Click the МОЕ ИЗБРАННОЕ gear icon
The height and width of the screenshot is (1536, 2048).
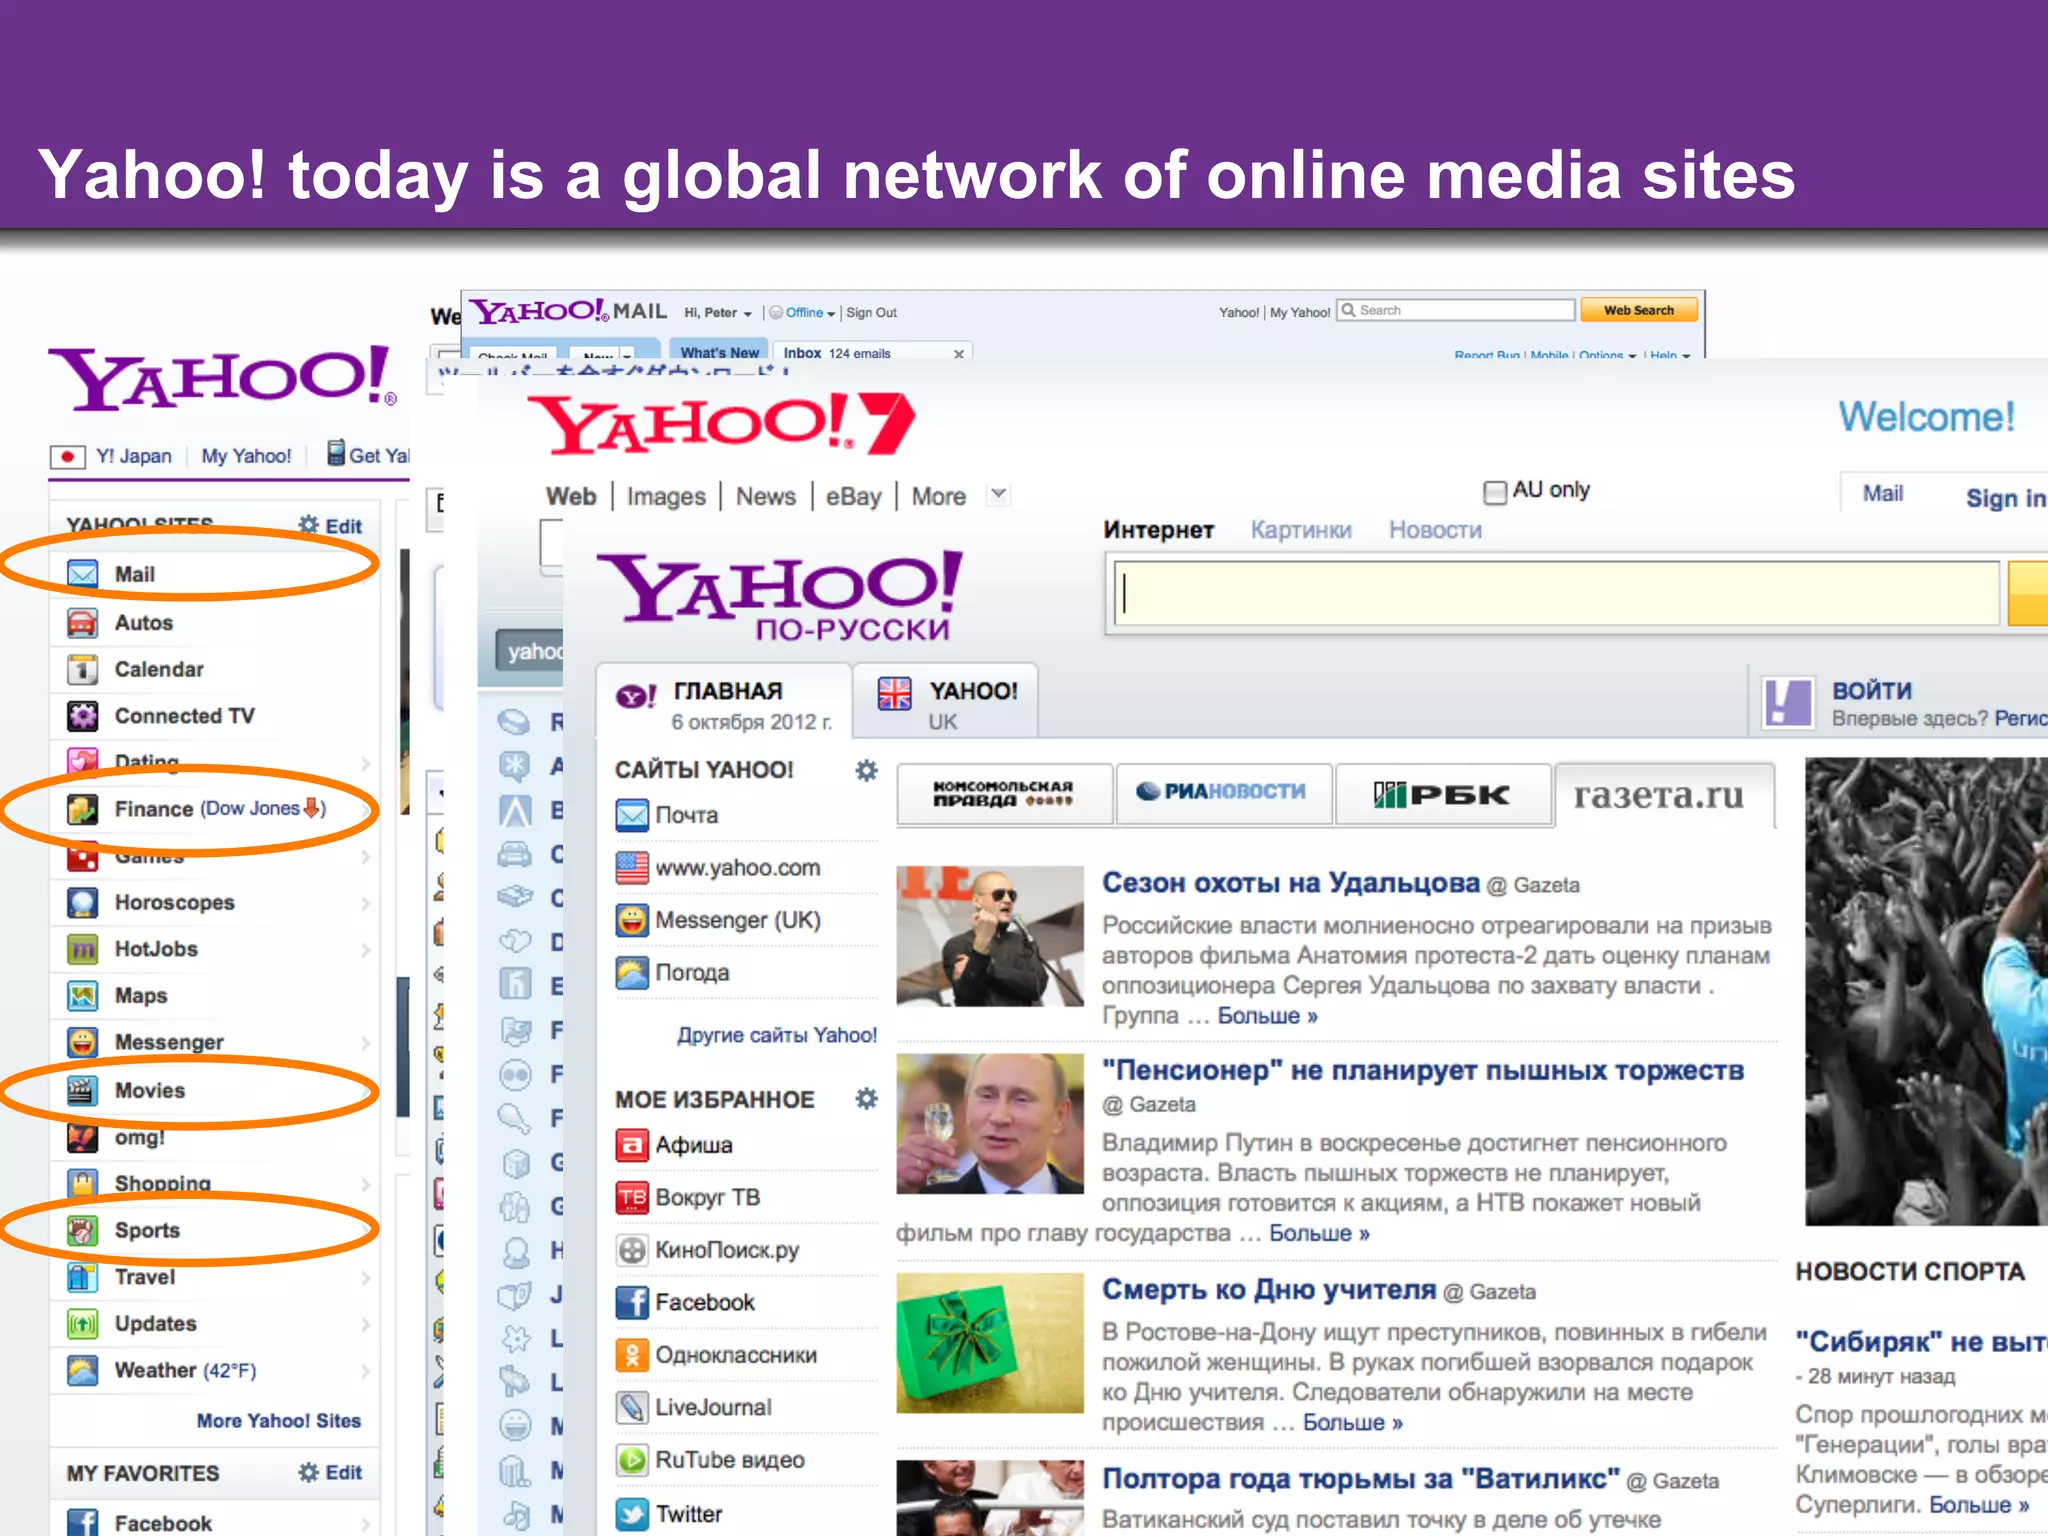pos(867,1099)
